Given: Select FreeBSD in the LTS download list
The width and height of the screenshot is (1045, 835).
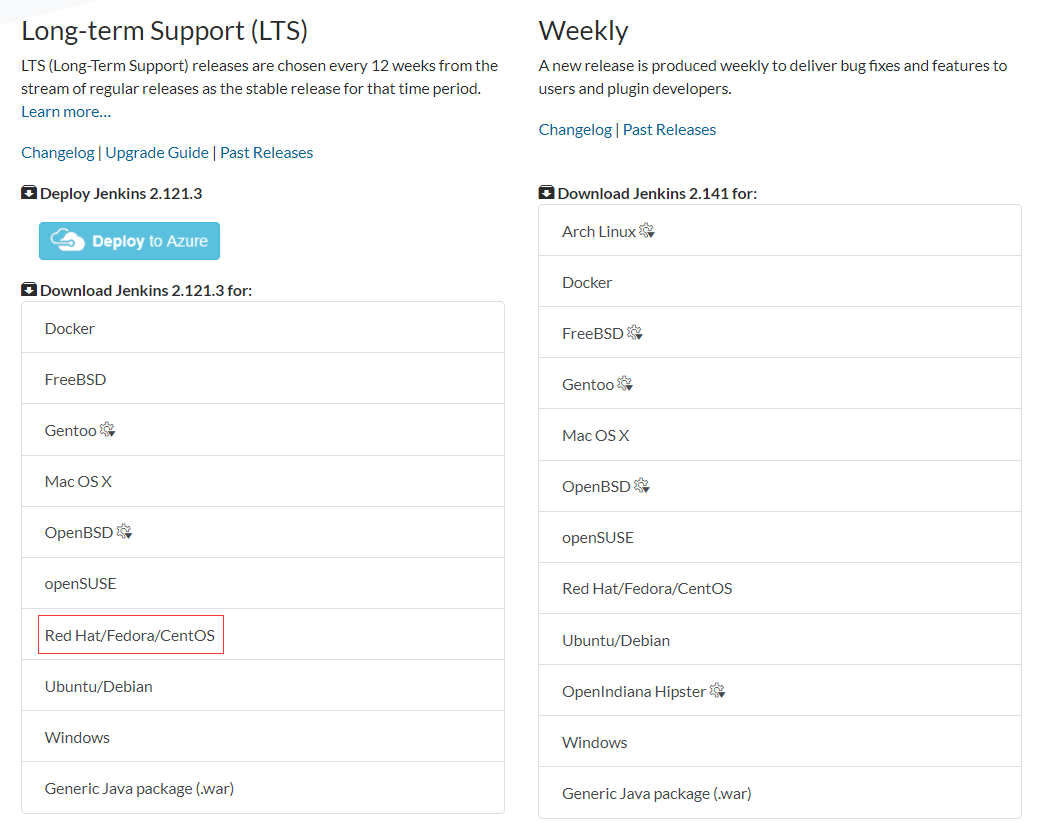Looking at the screenshot, I should [x=263, y=379].
